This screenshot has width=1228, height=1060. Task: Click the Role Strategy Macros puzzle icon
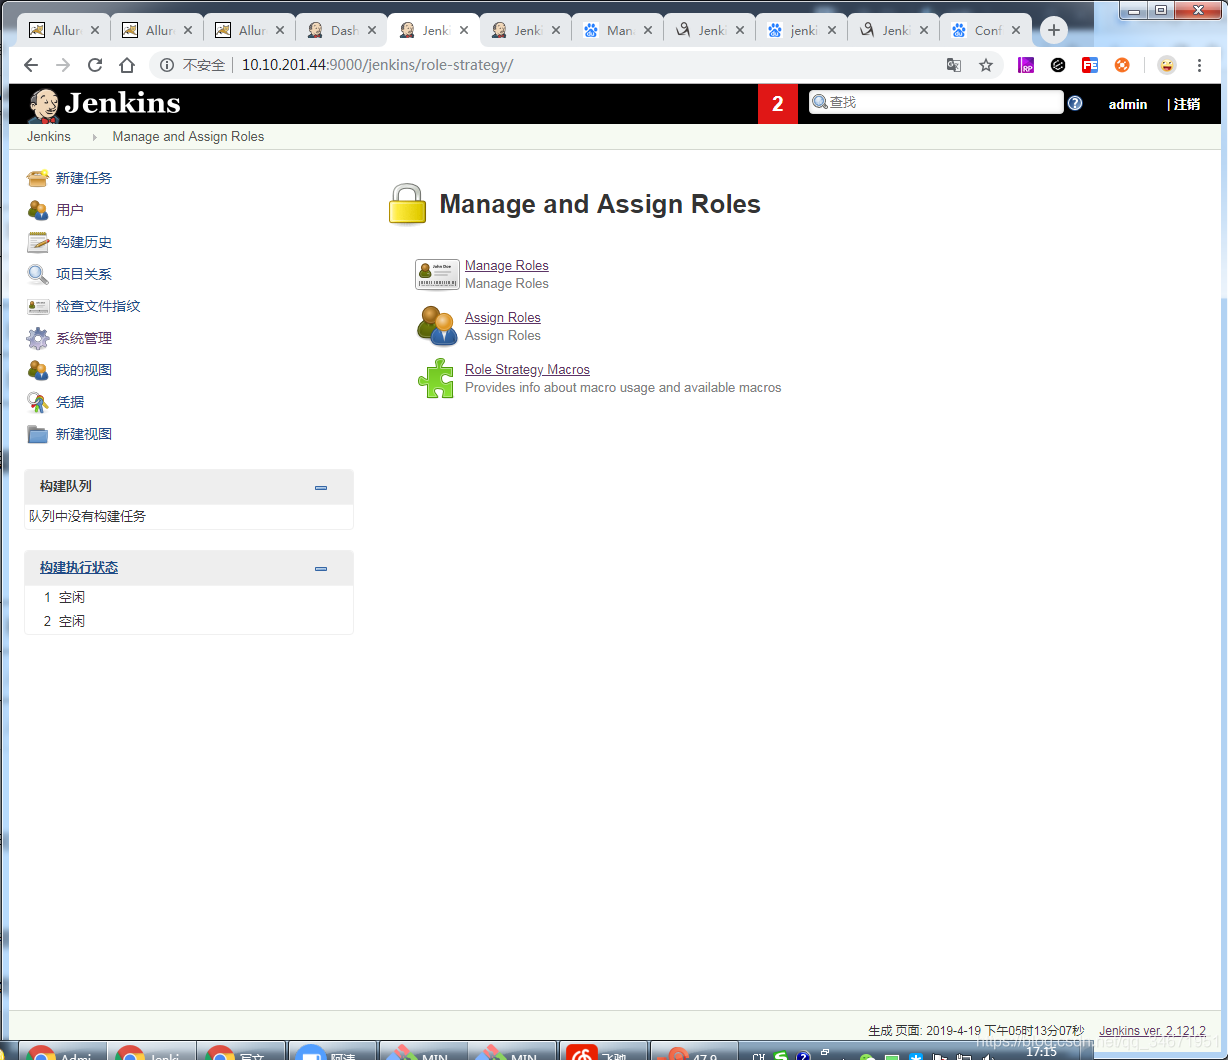coord(436,378)
